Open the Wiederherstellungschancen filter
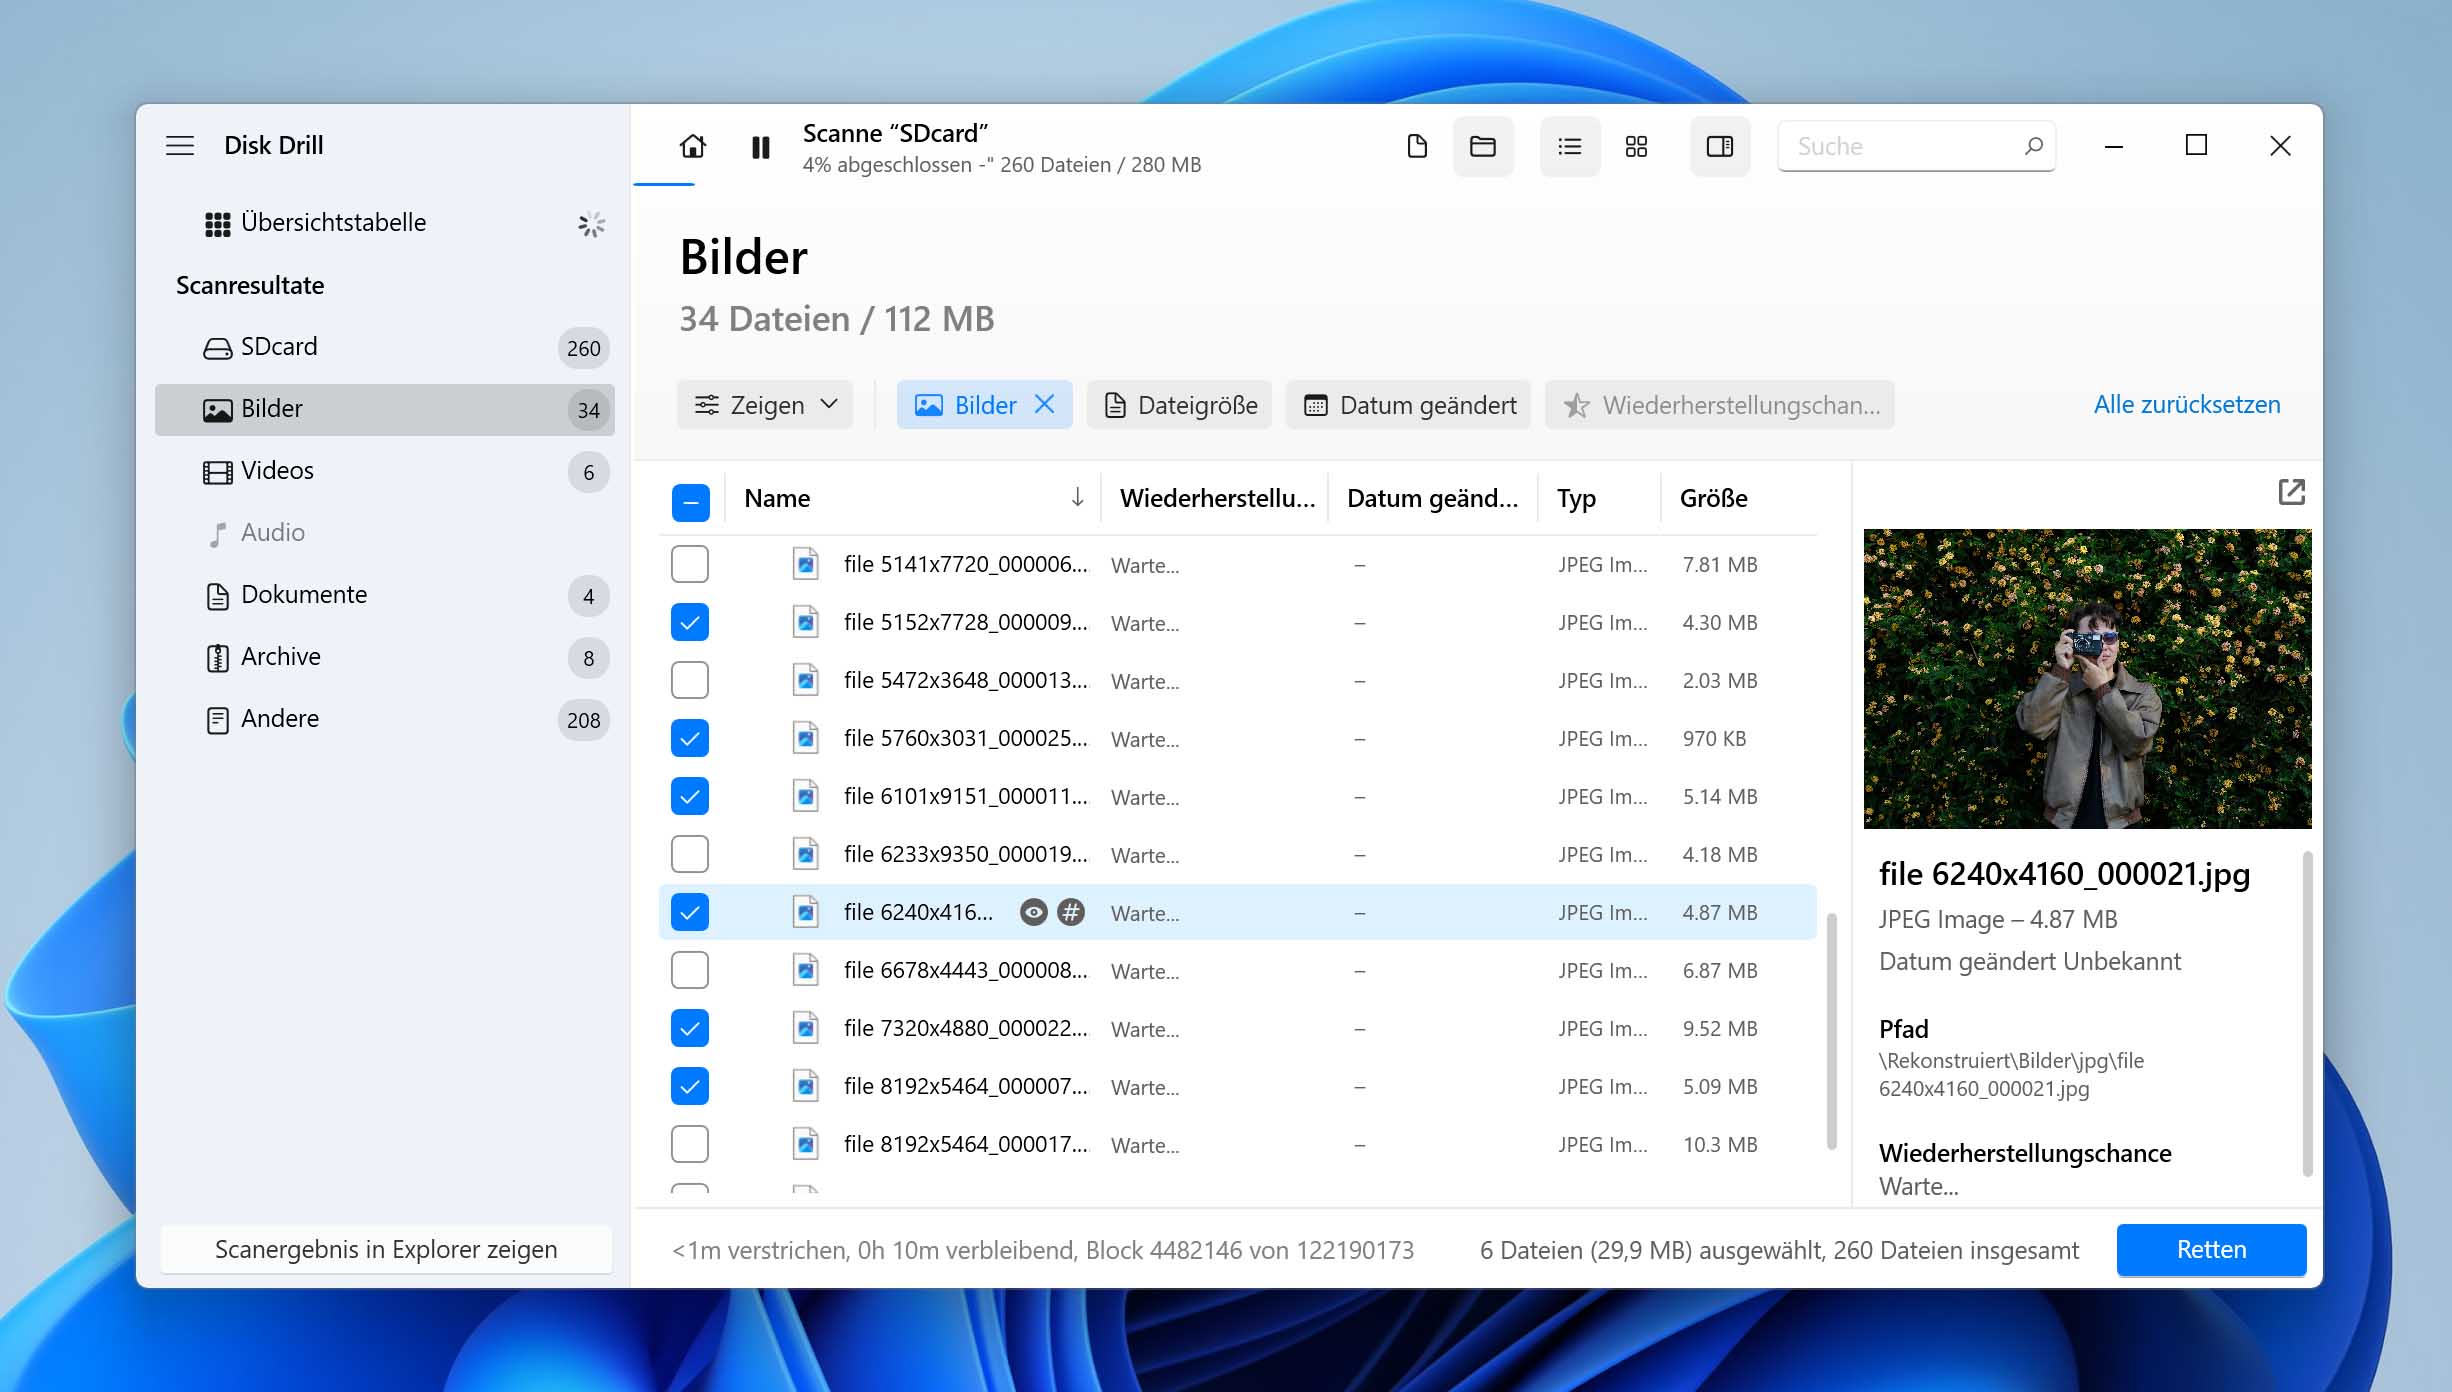The width and height of the screenshot is (2452, 1392). 1720,405
